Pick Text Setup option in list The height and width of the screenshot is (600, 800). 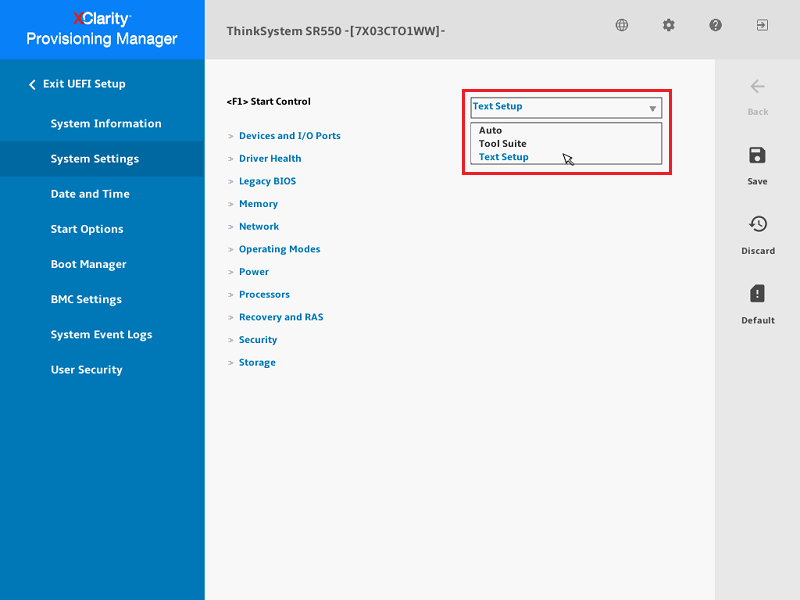503,157
